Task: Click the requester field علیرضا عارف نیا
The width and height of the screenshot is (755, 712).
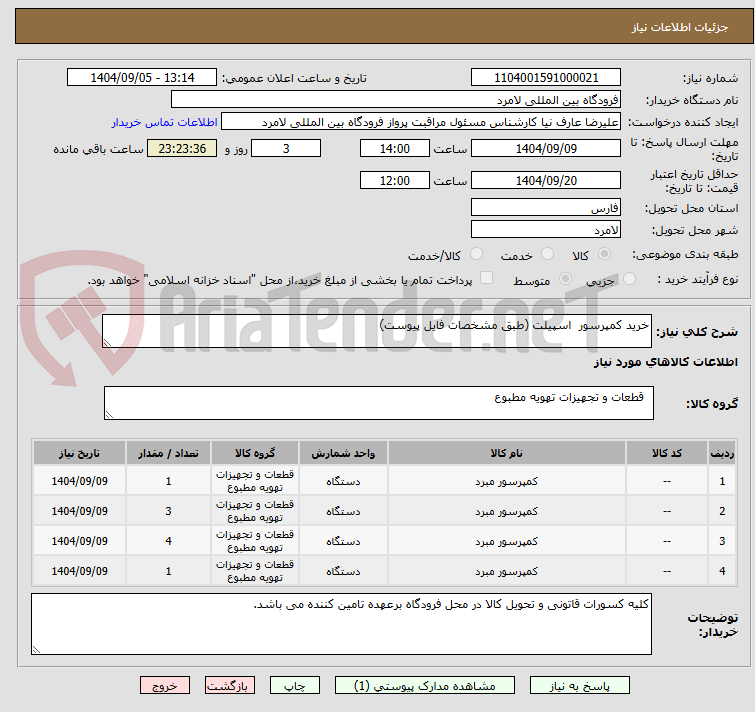Action: (x=421, y=122)
